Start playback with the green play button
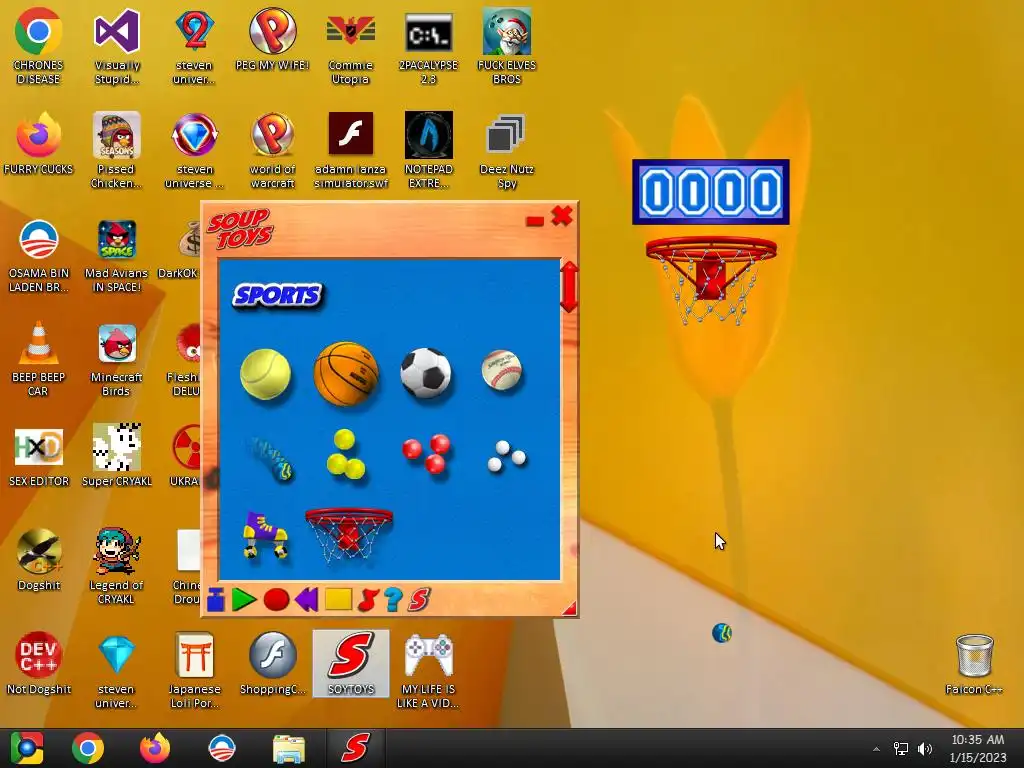 (244, 600)
